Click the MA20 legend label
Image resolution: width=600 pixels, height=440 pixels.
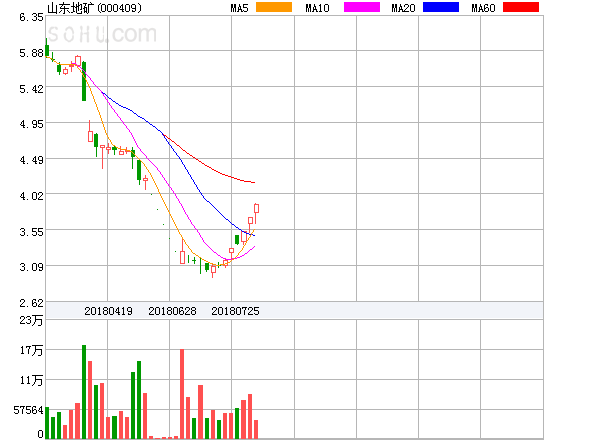403,8
